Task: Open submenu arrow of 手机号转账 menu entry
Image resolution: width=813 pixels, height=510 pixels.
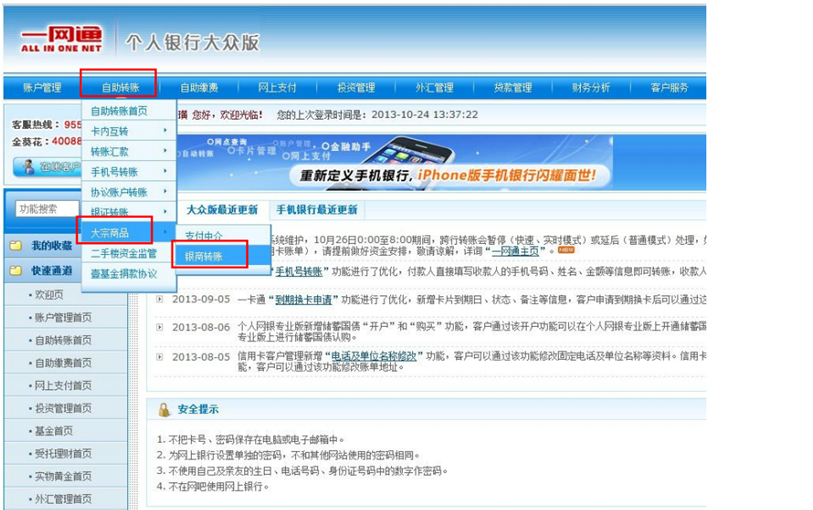Action: [x=165, y=171]
